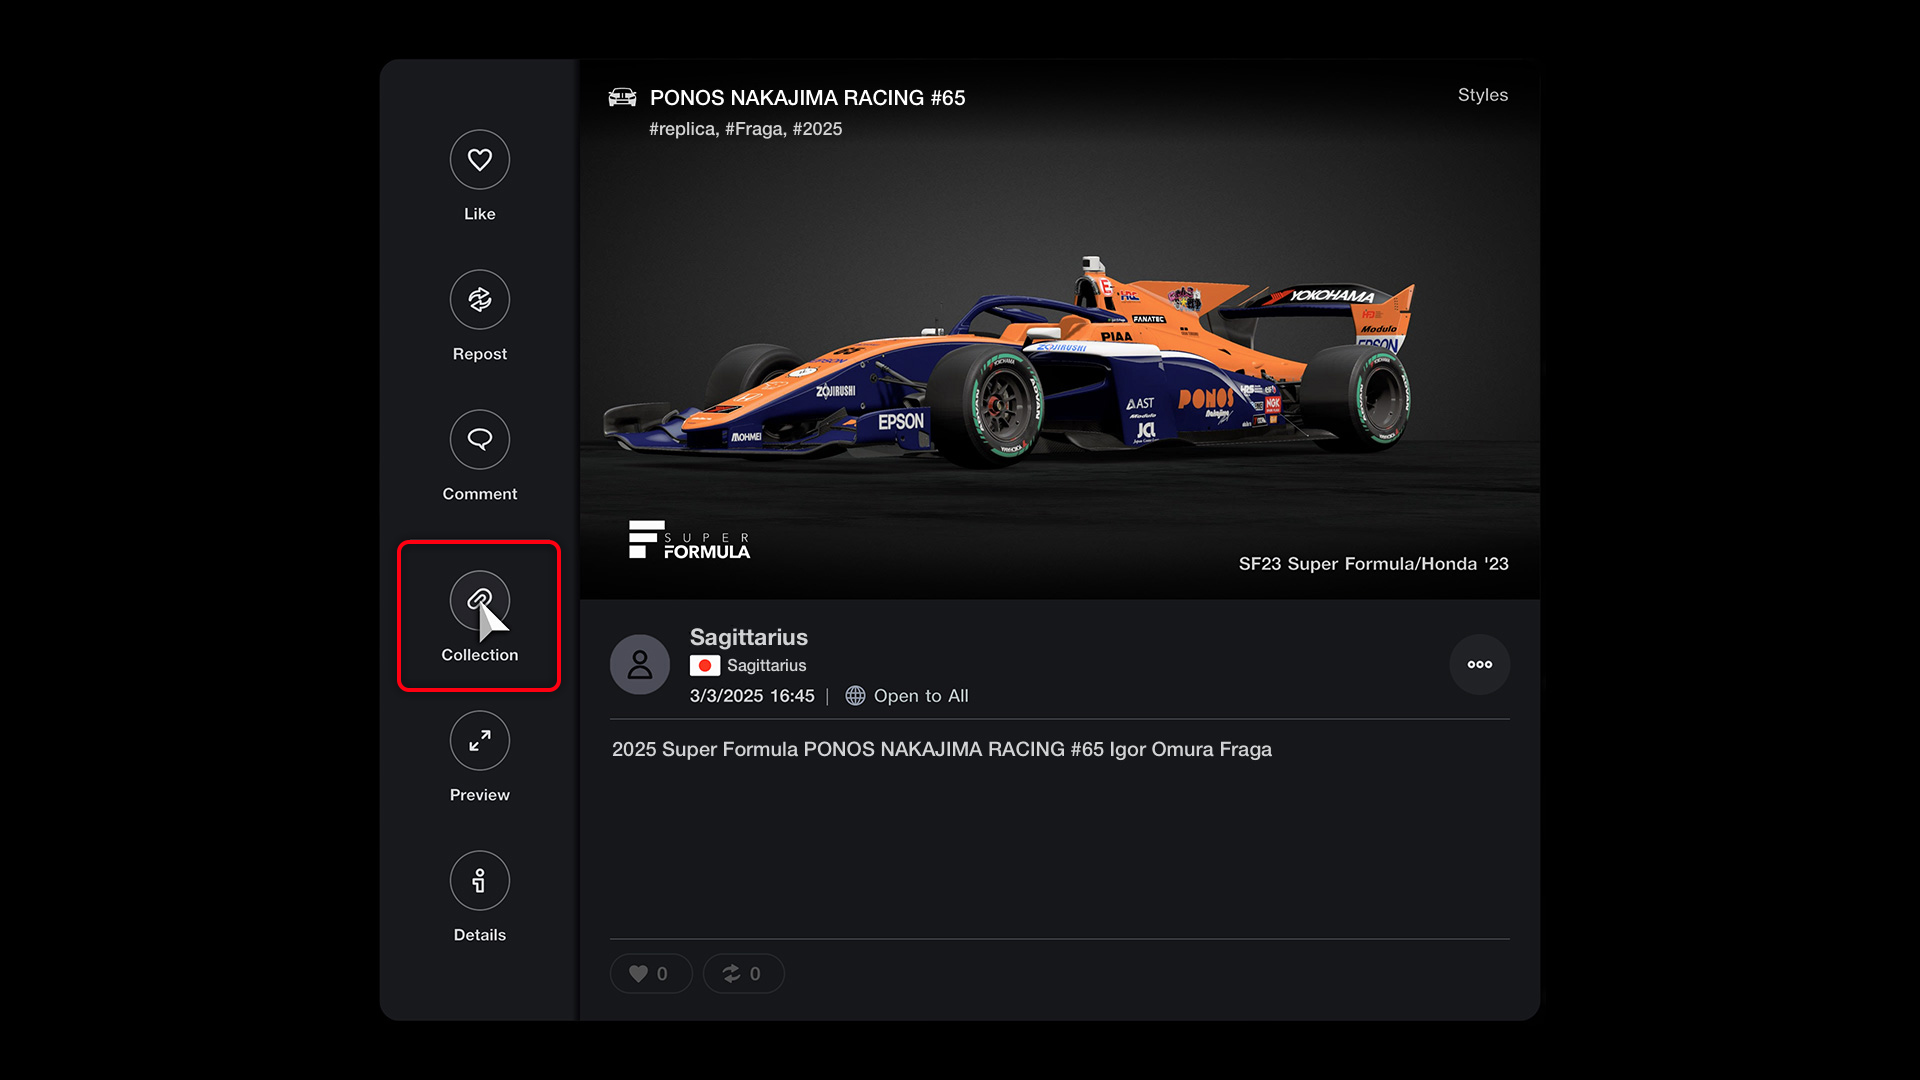Screen dimensions: 1920x1080
Task: Add livery to Collection
Action: point(479,601)
